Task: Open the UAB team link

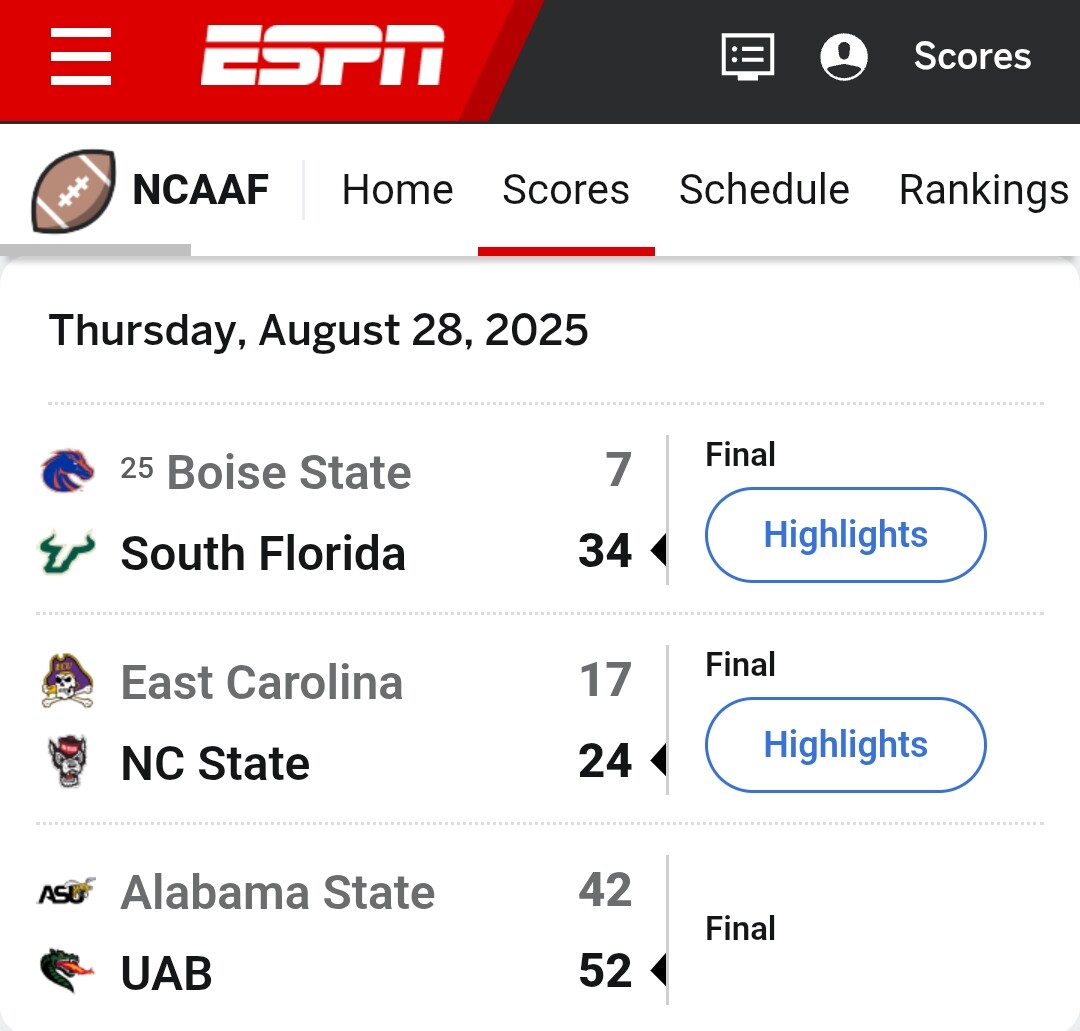Action: tap(166, 973)
